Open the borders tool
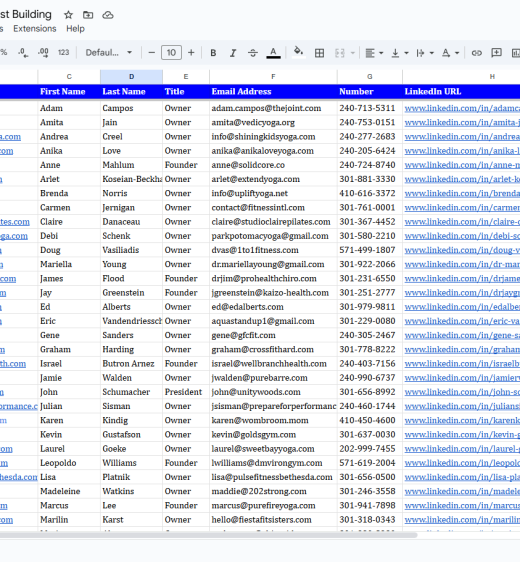The height and width of the screenshot is (562, 520). click(x=319, y=53)
